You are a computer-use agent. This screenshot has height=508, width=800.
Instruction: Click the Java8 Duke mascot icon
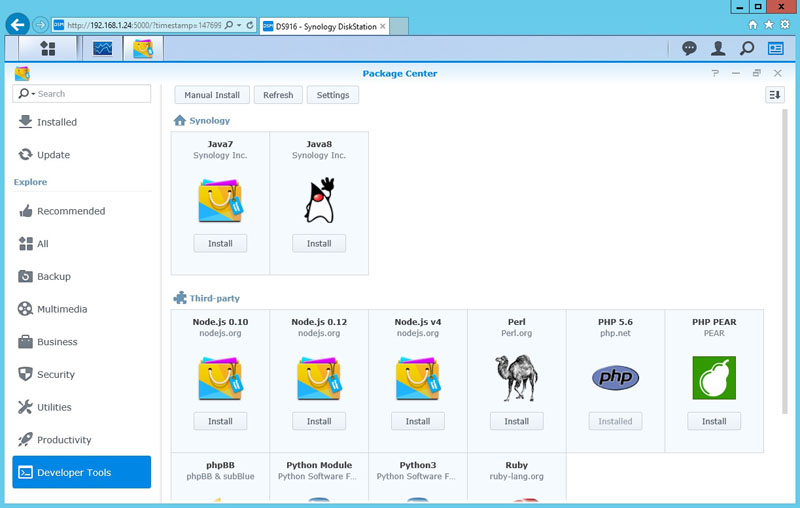(x=319, y=200)
